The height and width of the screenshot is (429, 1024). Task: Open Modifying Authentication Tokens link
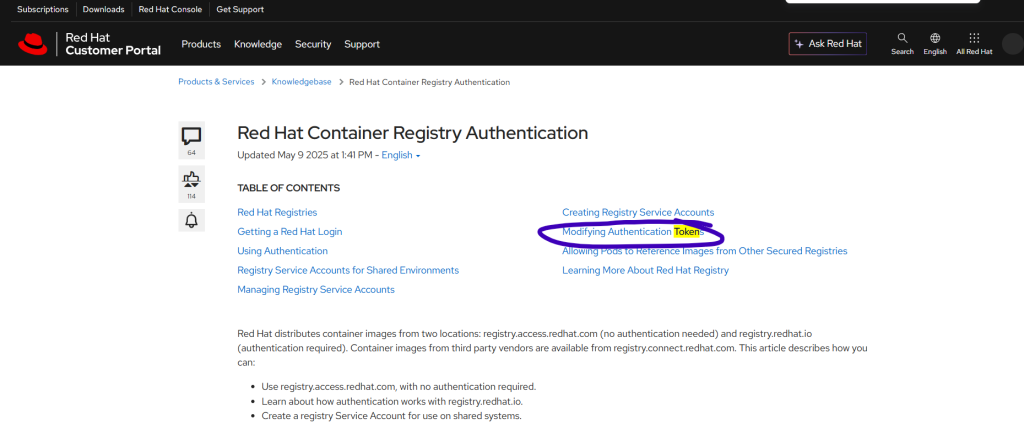(633, 232)
